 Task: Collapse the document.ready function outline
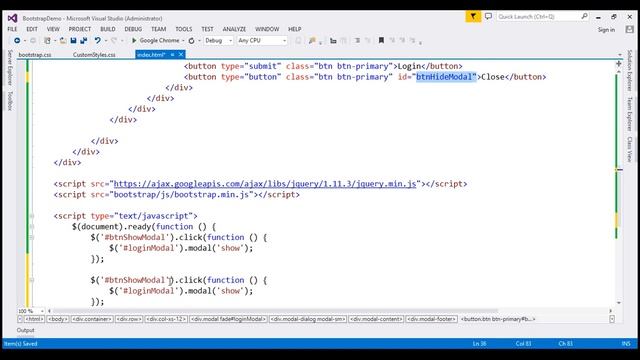coord(32,227)
